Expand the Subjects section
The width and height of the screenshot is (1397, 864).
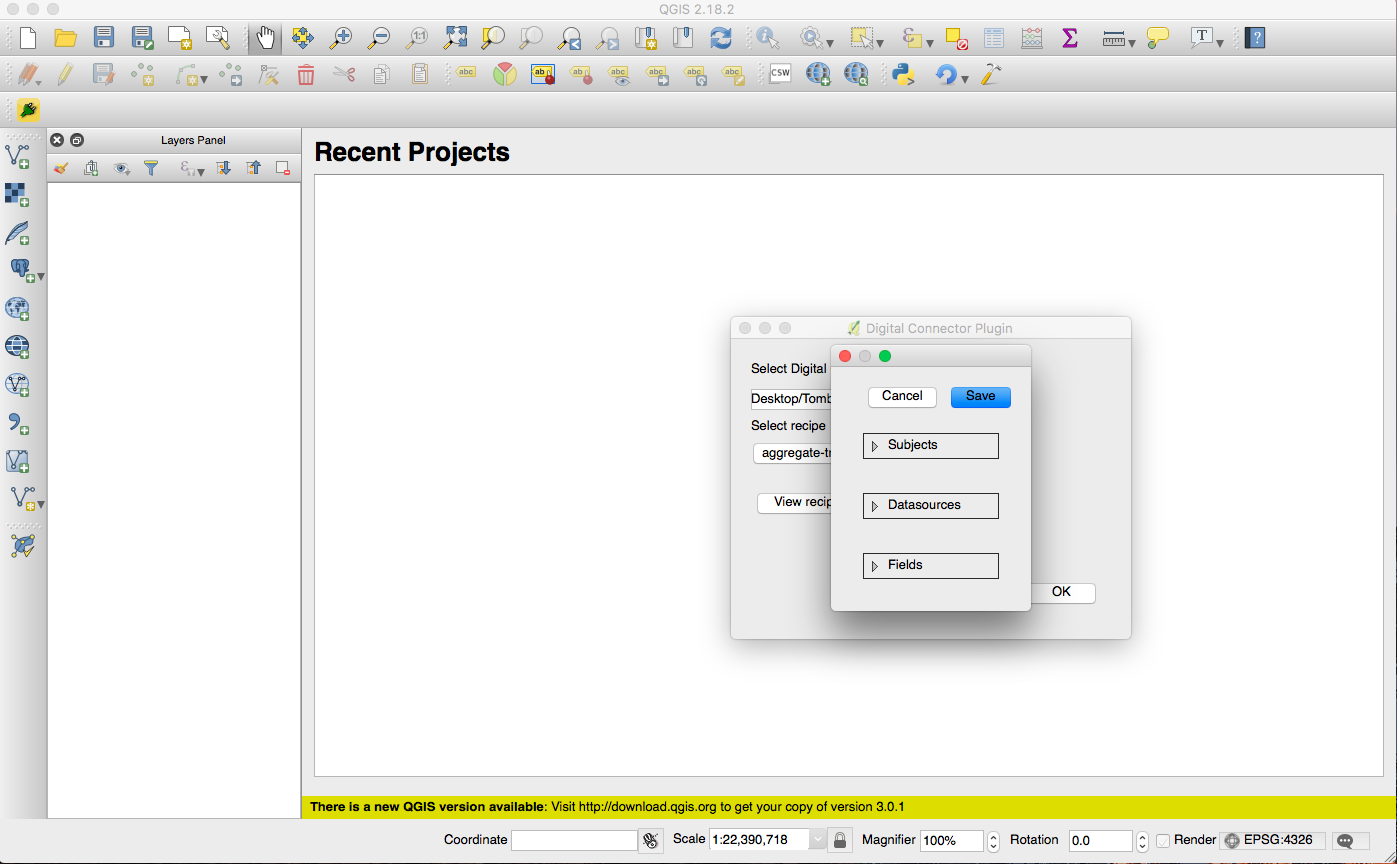[x=875, y=446]
